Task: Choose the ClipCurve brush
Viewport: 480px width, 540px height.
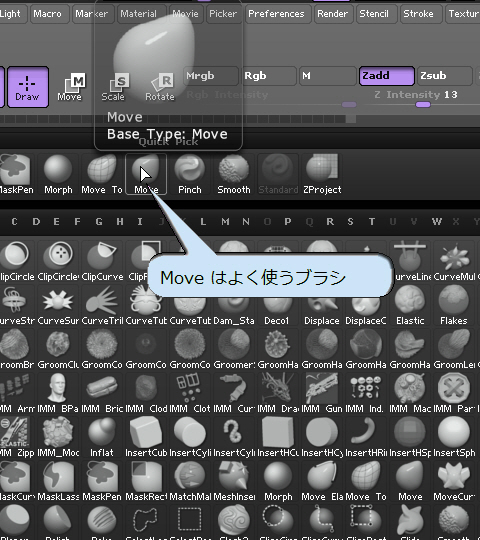Action: pyautogui.click(x=102, y=262)
